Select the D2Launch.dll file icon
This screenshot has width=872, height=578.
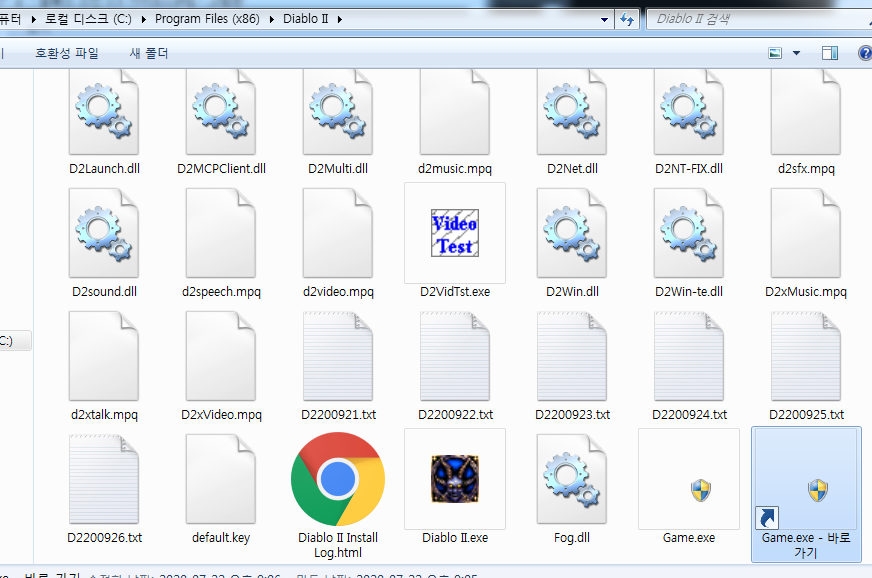104,112
